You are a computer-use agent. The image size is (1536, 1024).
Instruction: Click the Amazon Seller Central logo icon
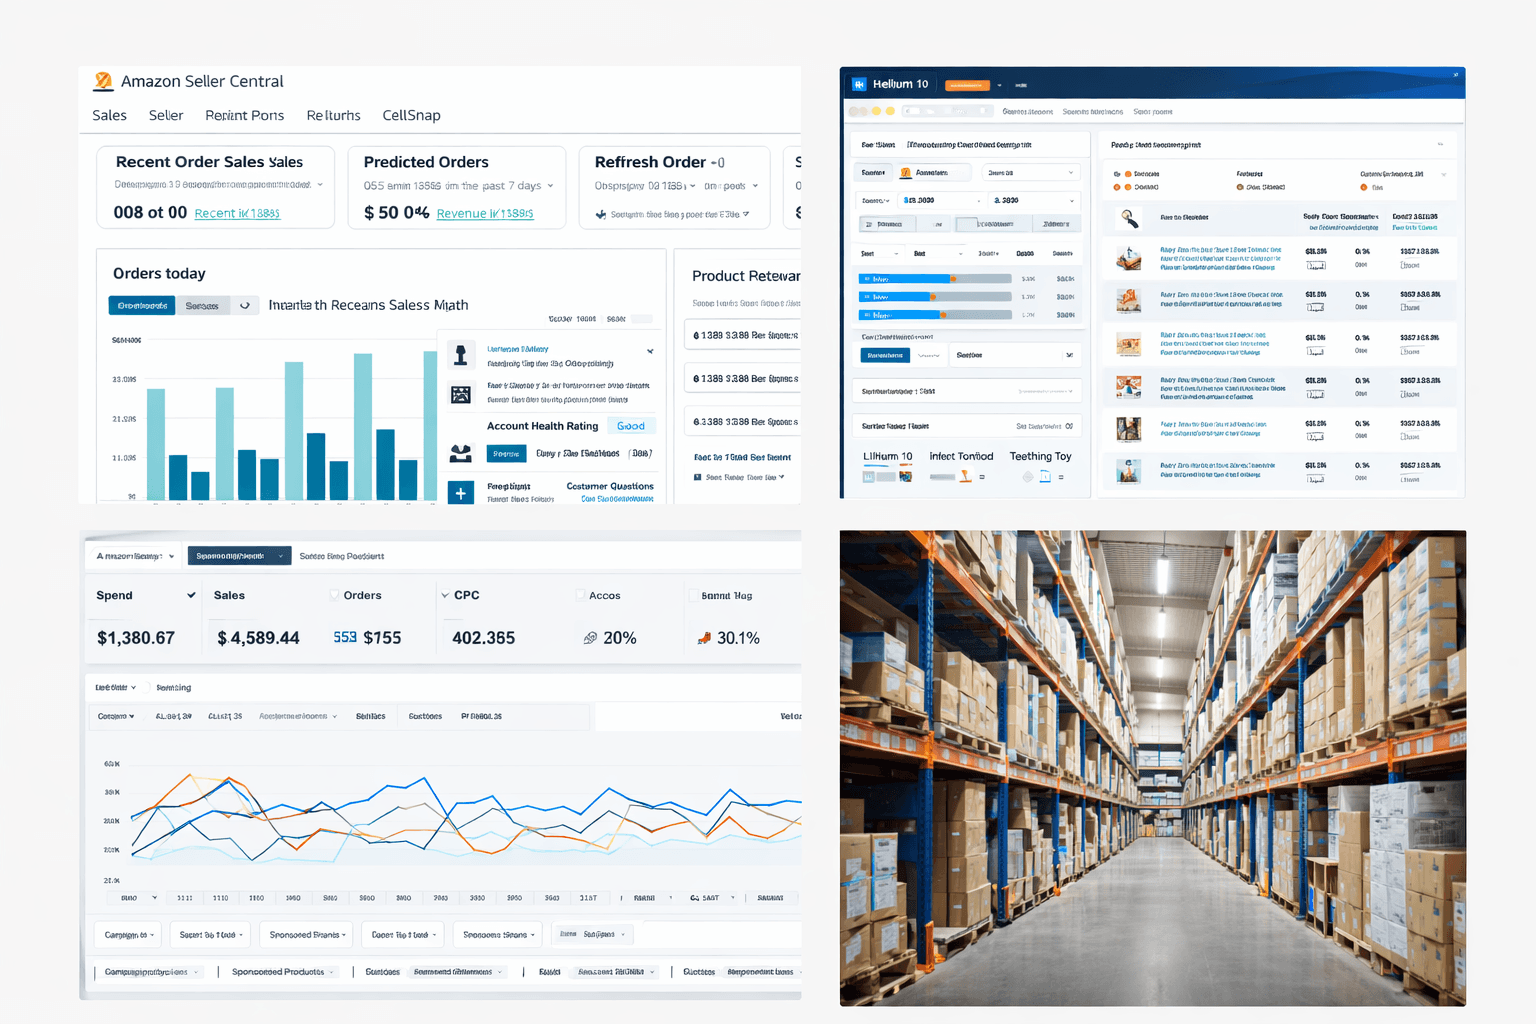point(103,81)
